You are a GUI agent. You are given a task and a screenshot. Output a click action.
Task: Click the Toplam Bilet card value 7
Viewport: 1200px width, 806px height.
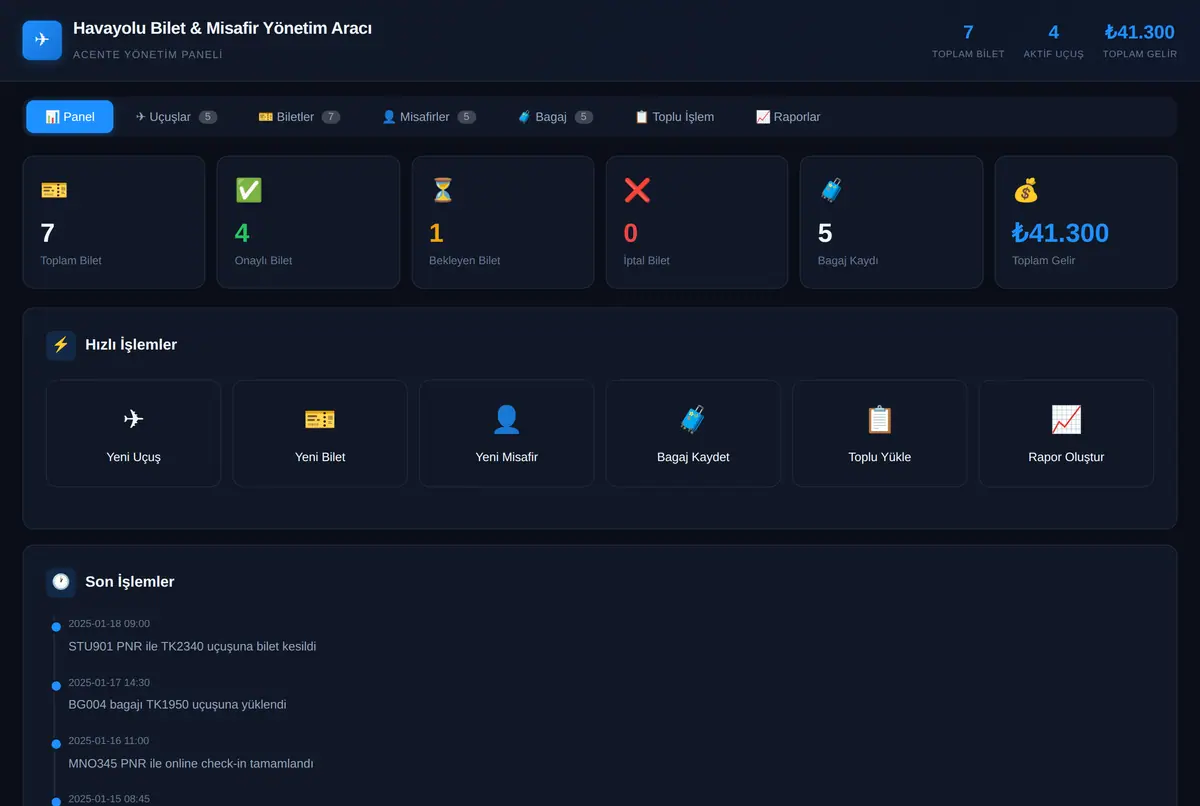[x=47, y=233]
